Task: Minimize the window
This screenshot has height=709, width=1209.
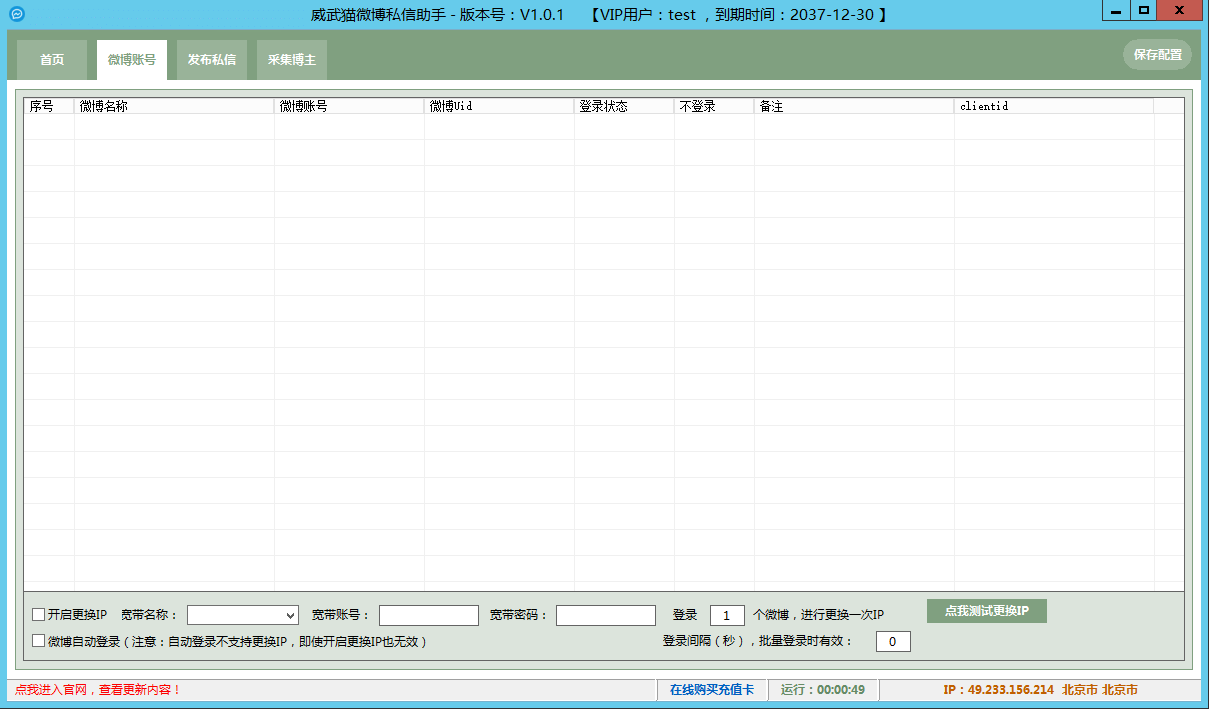Action: (x=1116, y=11)
